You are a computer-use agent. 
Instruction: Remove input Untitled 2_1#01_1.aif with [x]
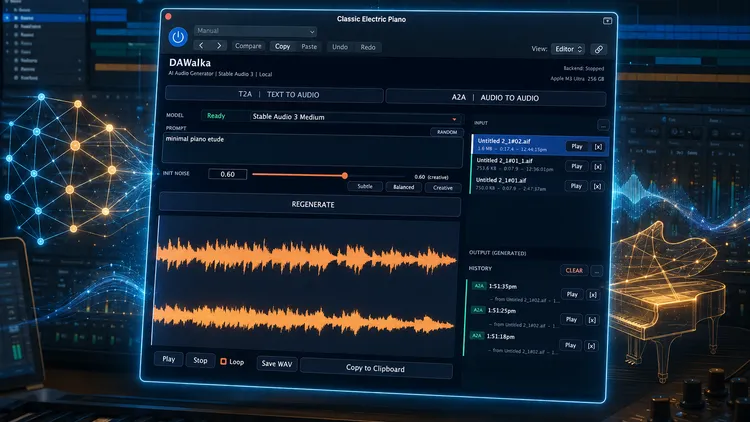[597, 167]
